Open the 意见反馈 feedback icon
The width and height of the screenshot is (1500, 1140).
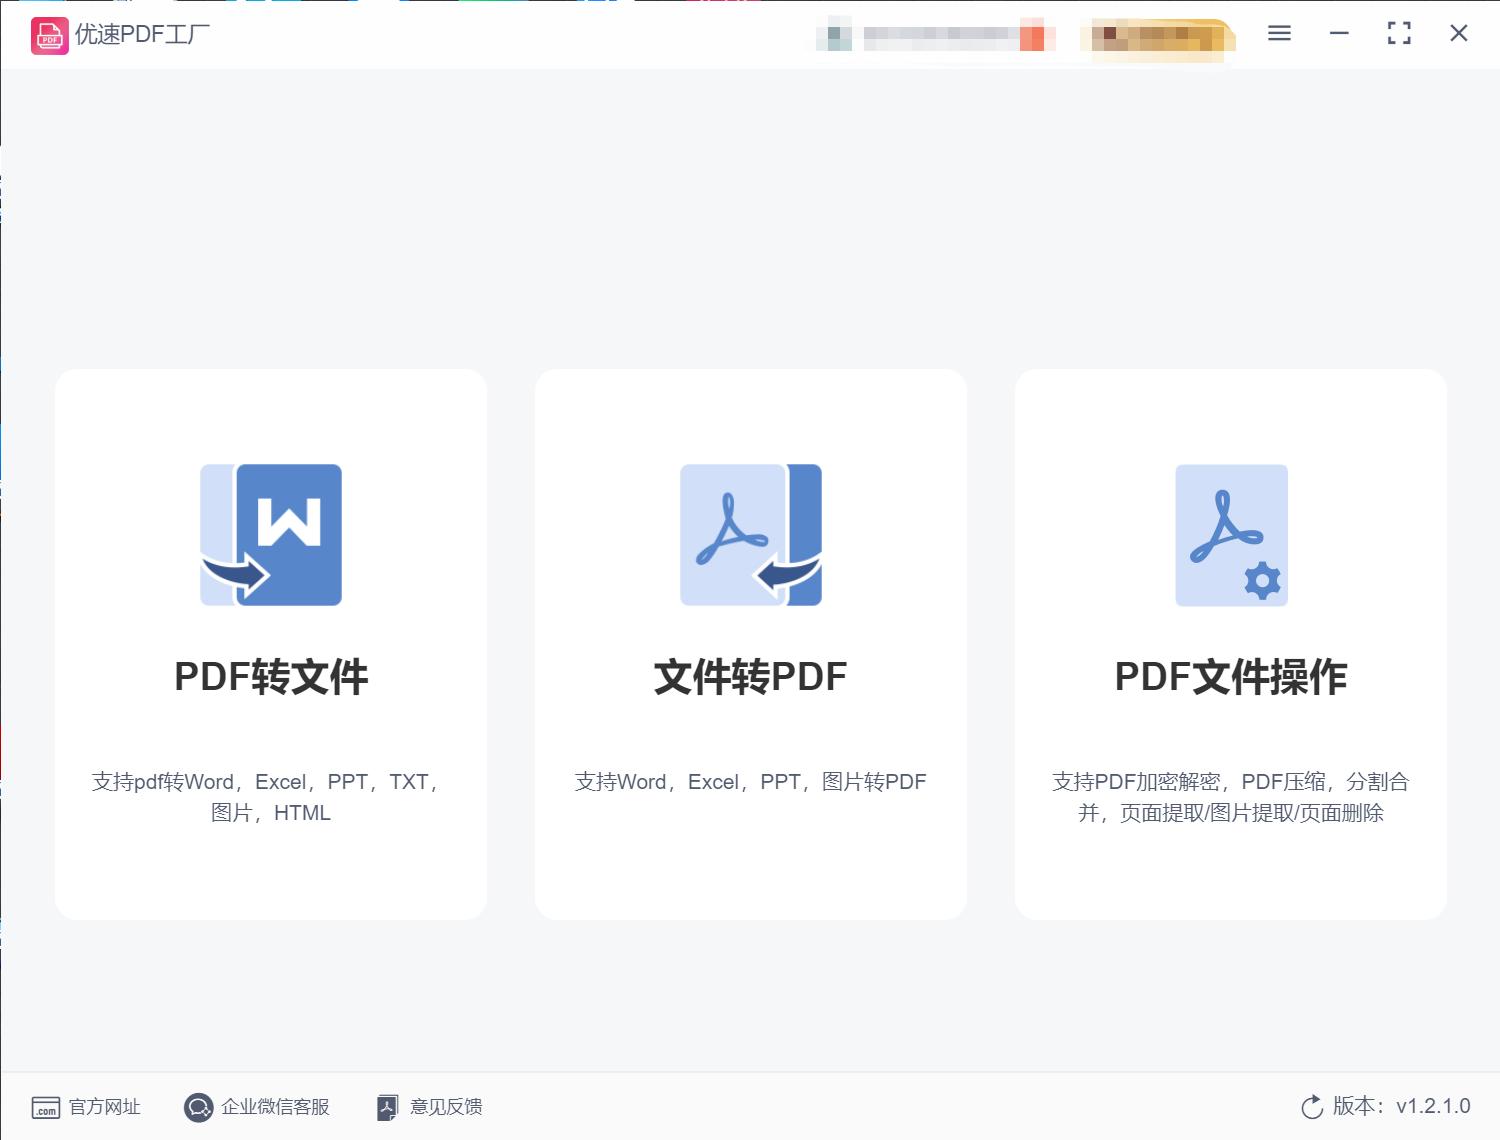click(x=389, y=1107)
